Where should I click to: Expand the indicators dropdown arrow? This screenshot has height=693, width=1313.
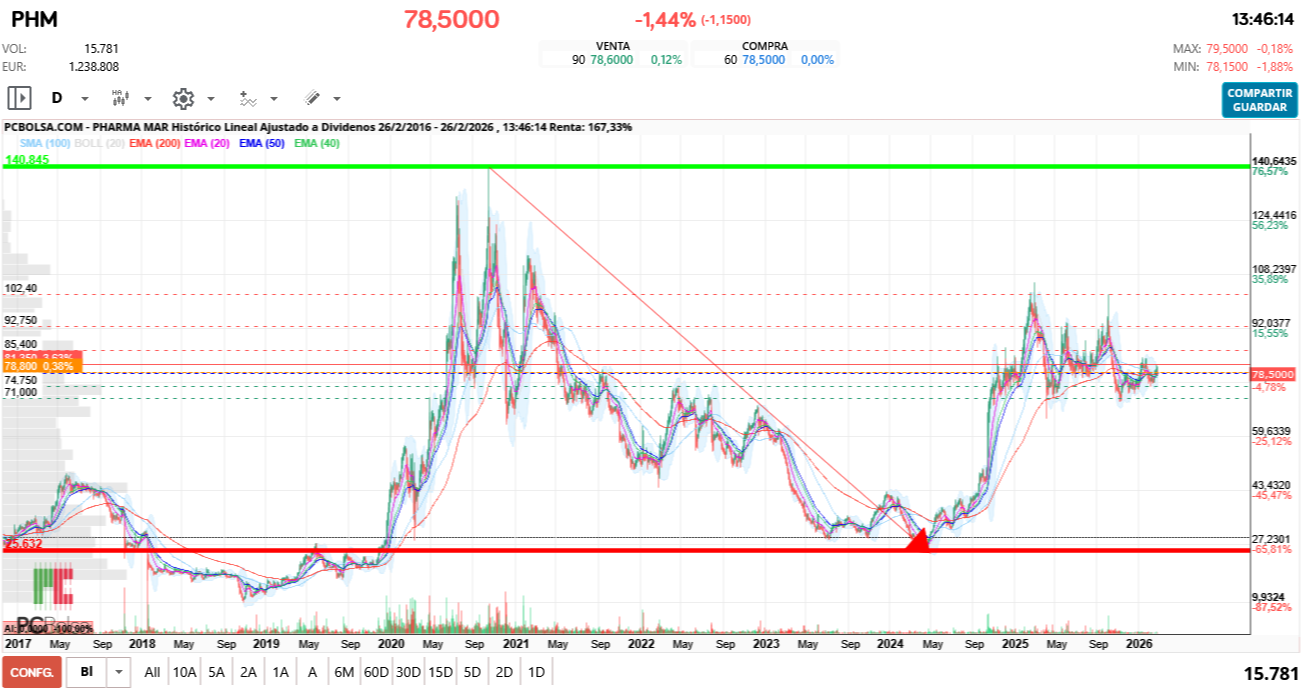[x=274, y=99]
